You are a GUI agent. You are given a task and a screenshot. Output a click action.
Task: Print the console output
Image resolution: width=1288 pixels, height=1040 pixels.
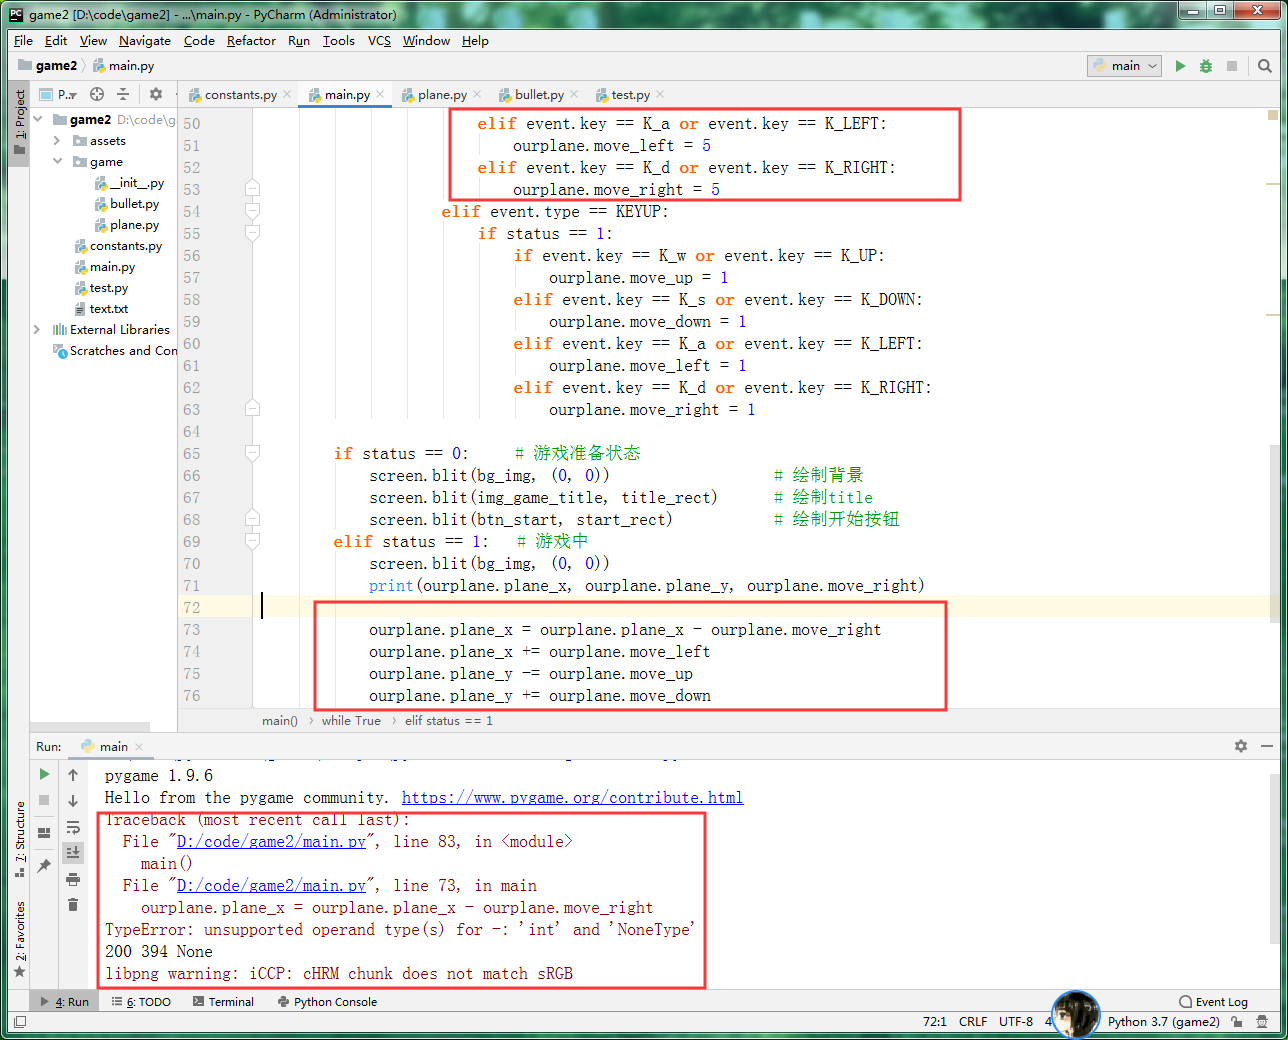click(73, 879)
